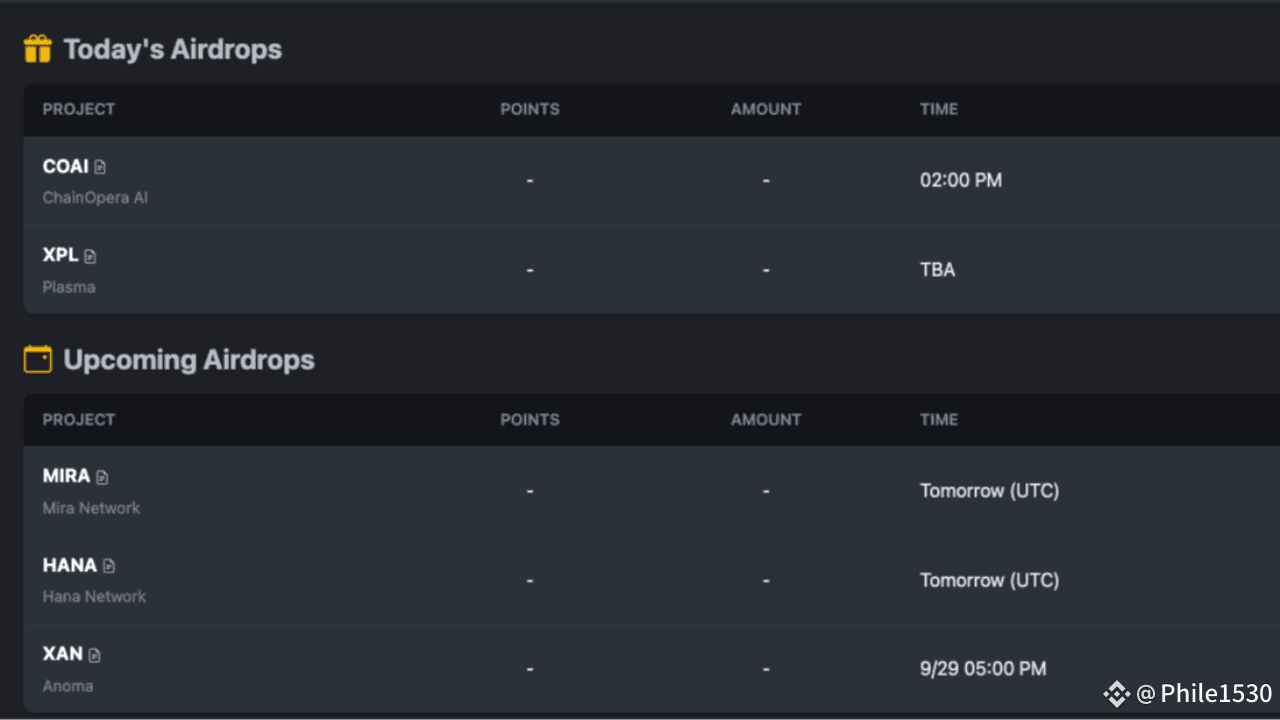1280x720 pixels.
Task: Click the document icon beside XPL
Action: (90, 257)
